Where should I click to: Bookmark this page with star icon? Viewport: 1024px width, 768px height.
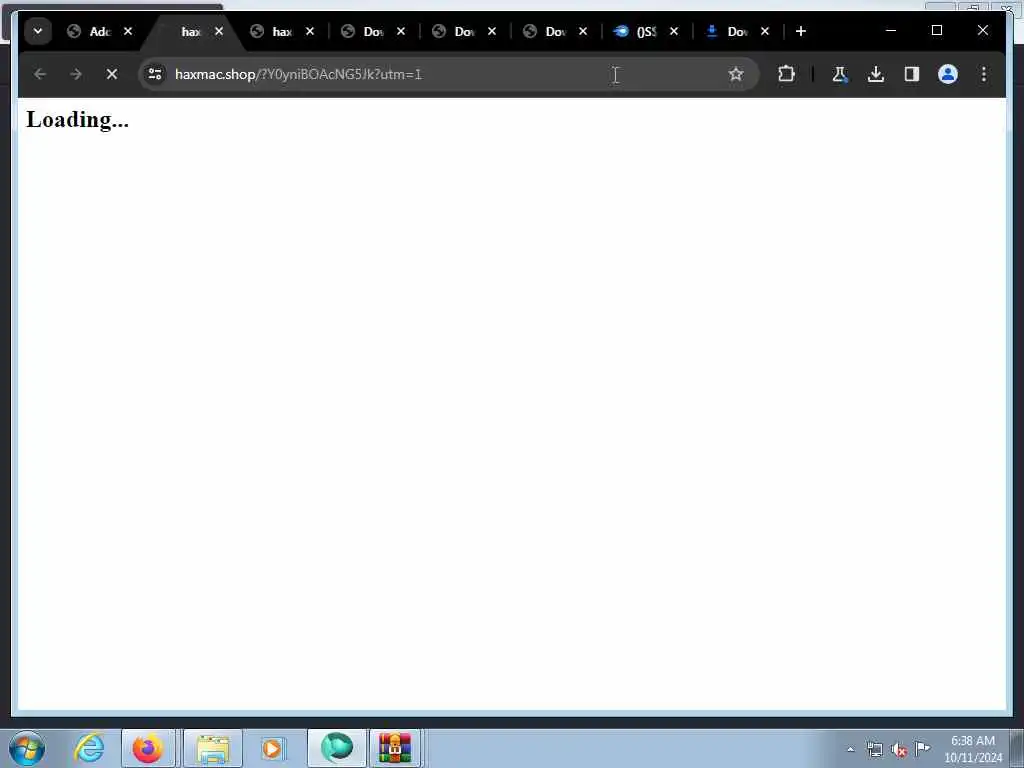736,74
